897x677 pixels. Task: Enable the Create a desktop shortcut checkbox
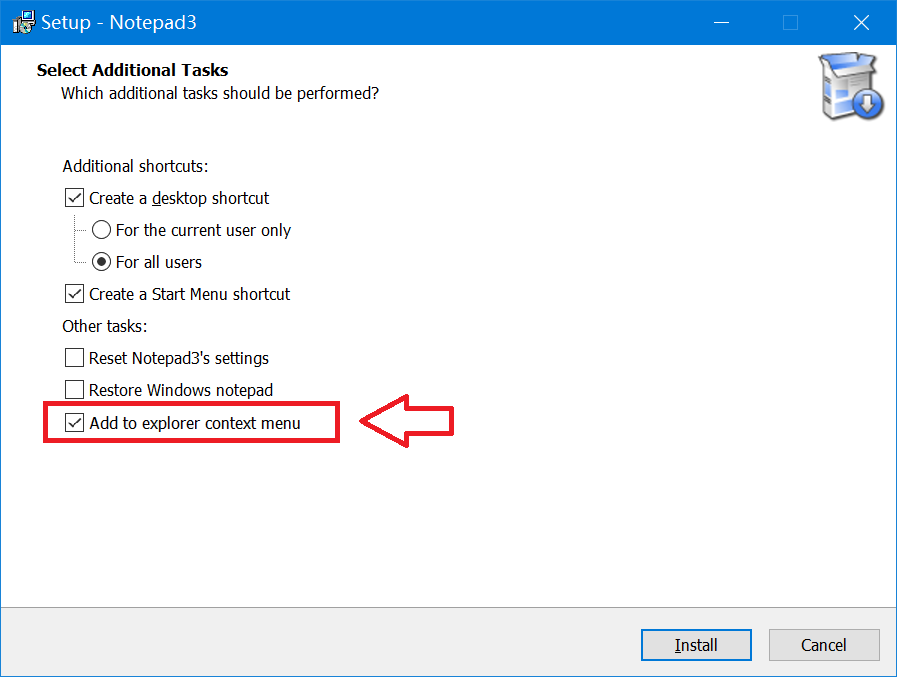(x=74, y=197)
